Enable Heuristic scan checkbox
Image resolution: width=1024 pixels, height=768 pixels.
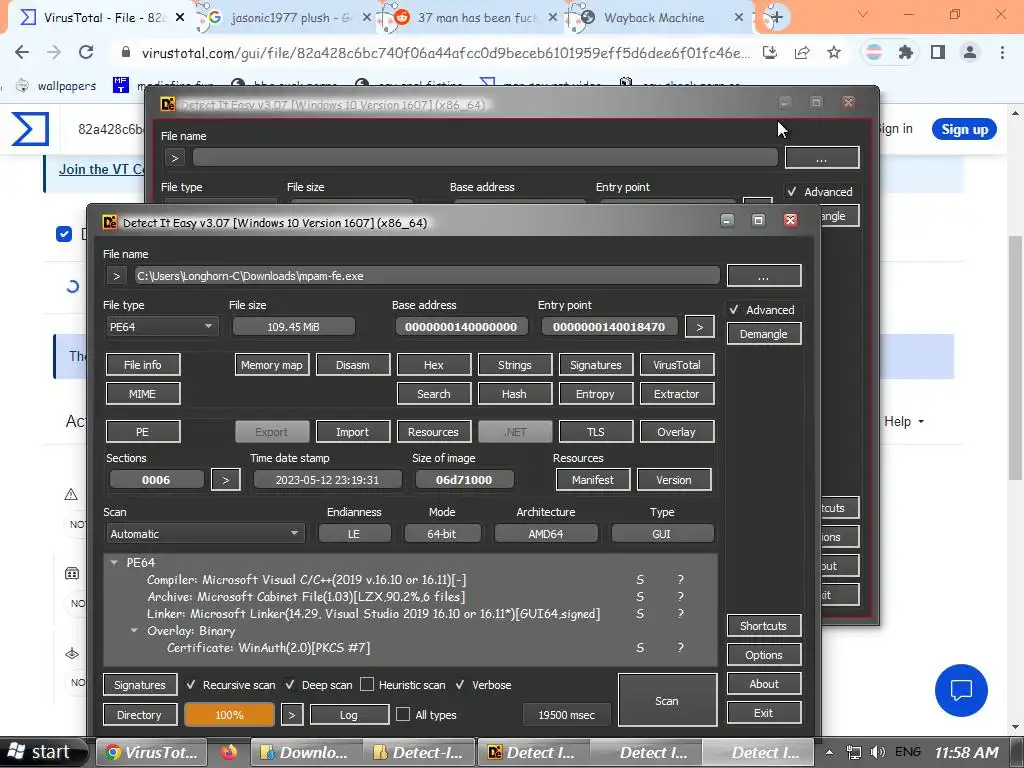point(367,684)
